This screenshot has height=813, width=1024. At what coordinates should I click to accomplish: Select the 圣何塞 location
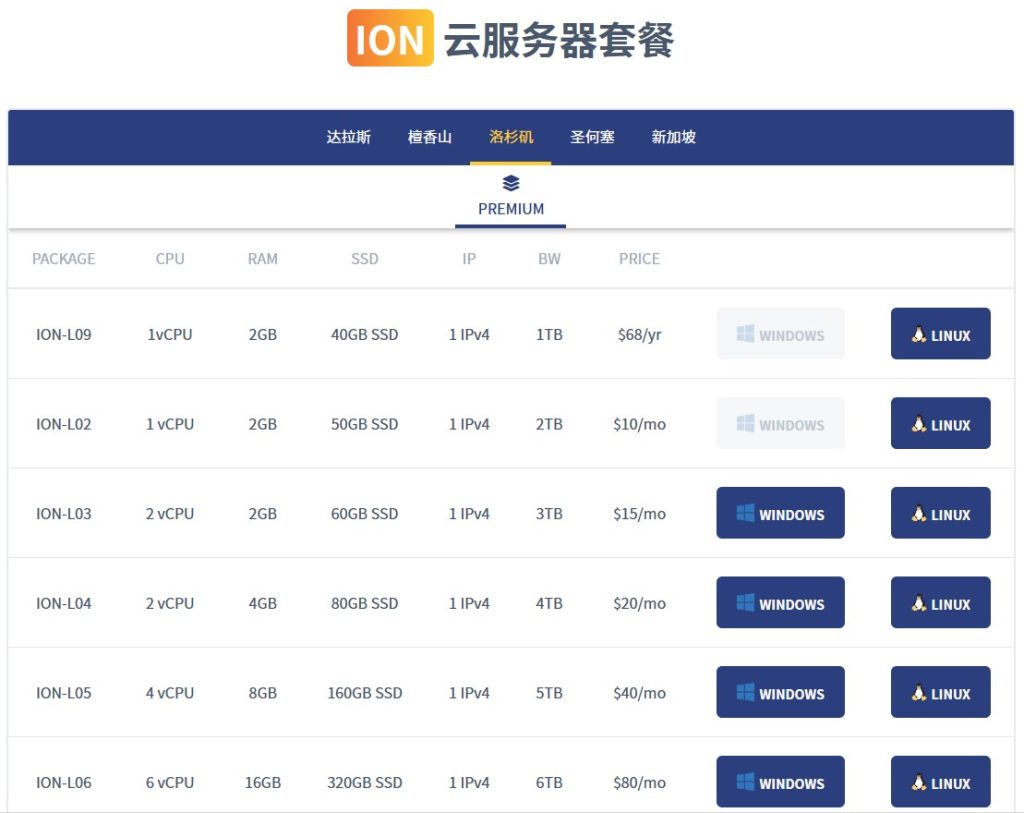(592, 137)
